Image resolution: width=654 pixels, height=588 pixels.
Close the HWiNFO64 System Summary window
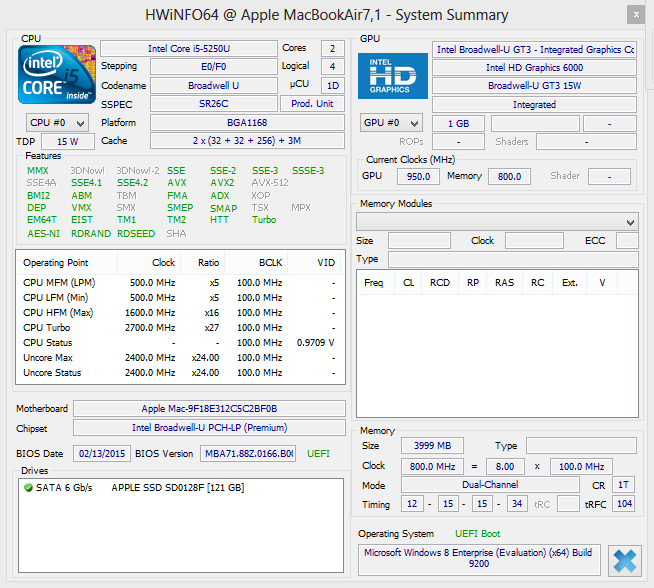[x=634, y=15]
